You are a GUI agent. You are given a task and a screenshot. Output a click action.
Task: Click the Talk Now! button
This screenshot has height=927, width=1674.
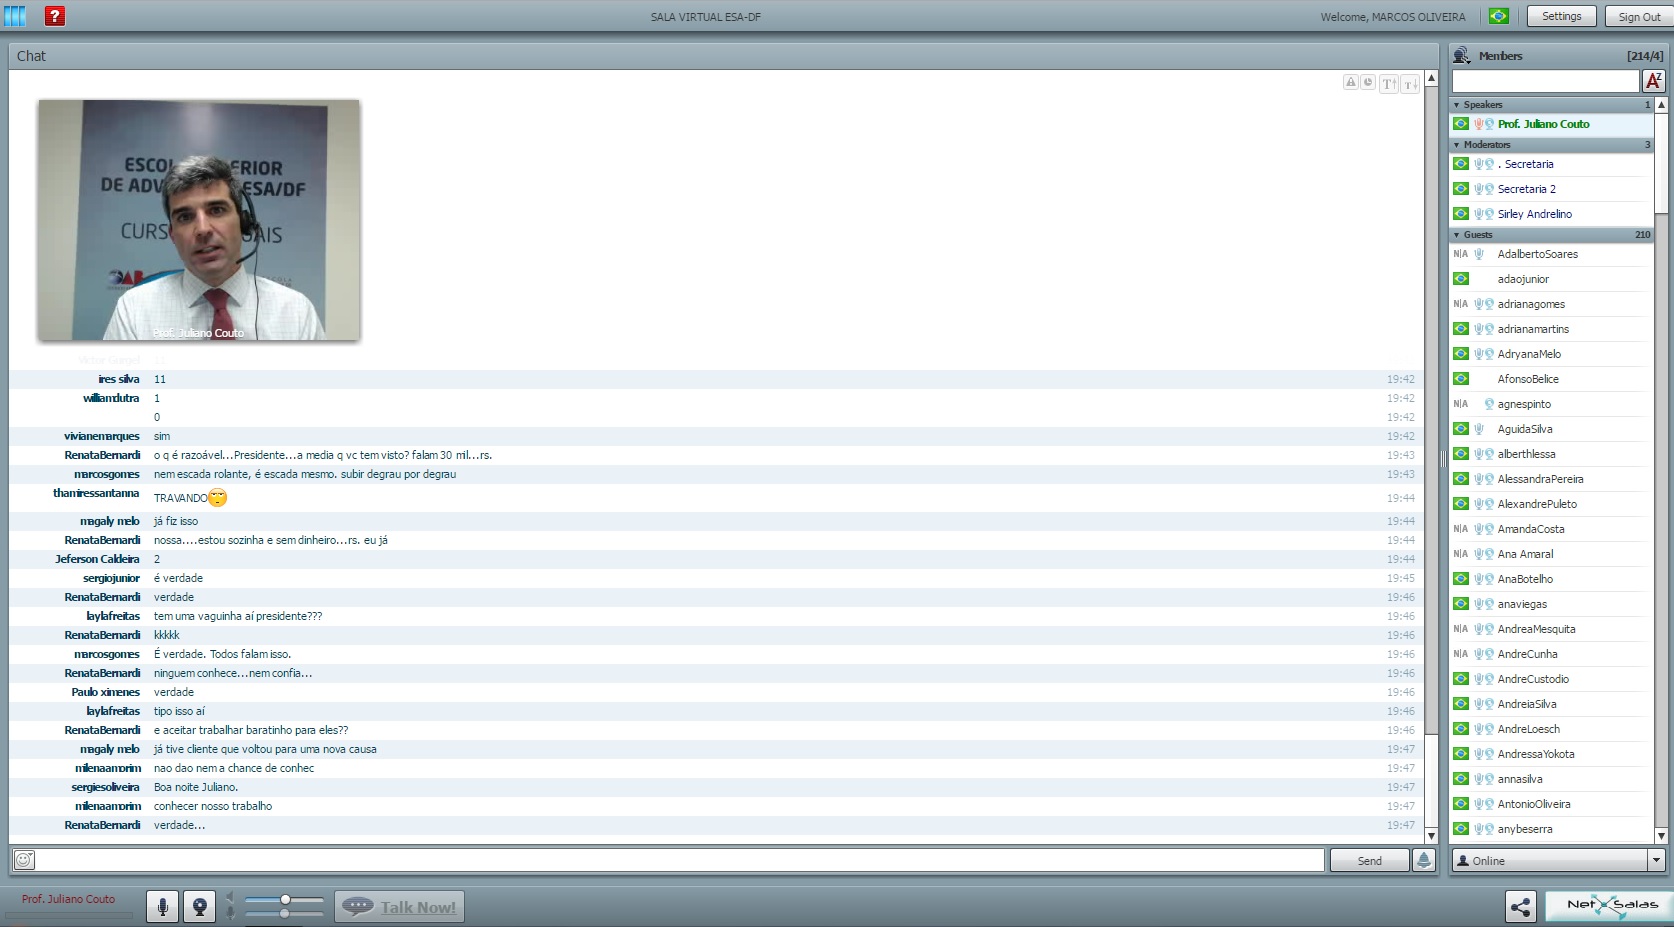400,907
